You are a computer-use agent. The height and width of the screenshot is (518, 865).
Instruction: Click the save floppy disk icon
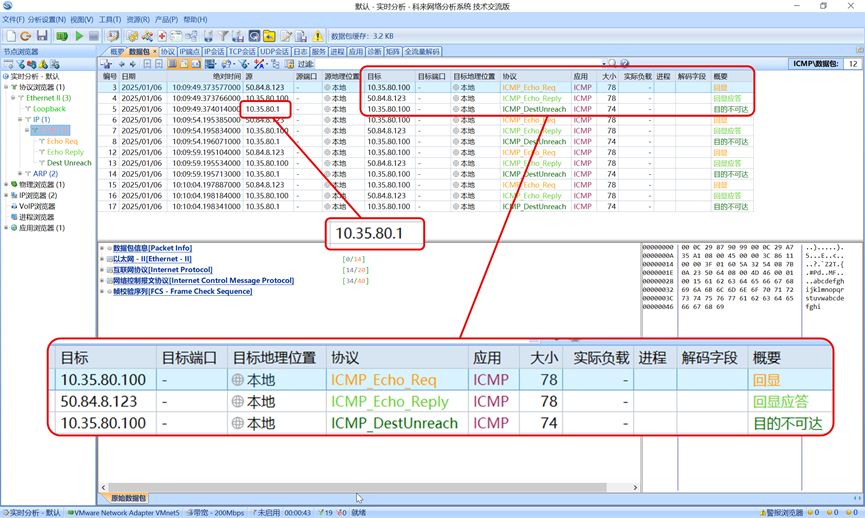pyautogui.click(x=42, y=36)
